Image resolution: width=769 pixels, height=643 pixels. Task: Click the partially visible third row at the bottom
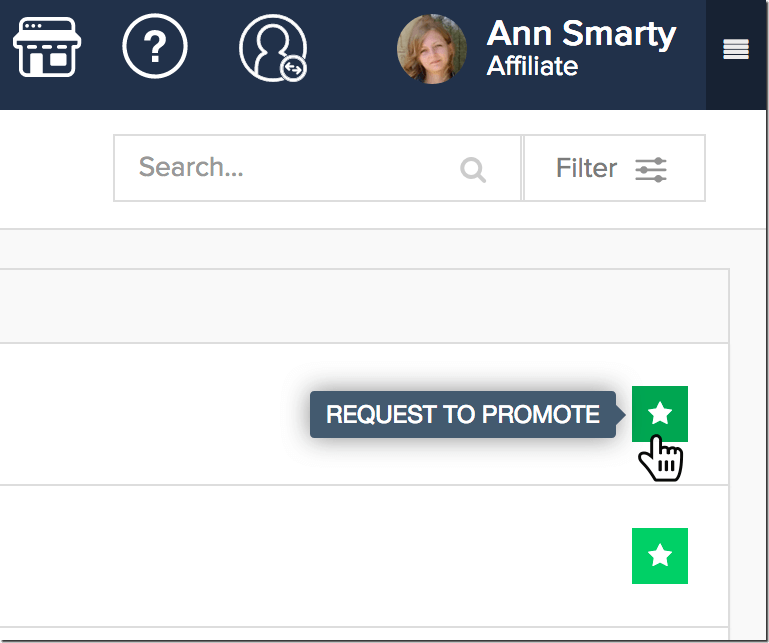tap(364, 633)
